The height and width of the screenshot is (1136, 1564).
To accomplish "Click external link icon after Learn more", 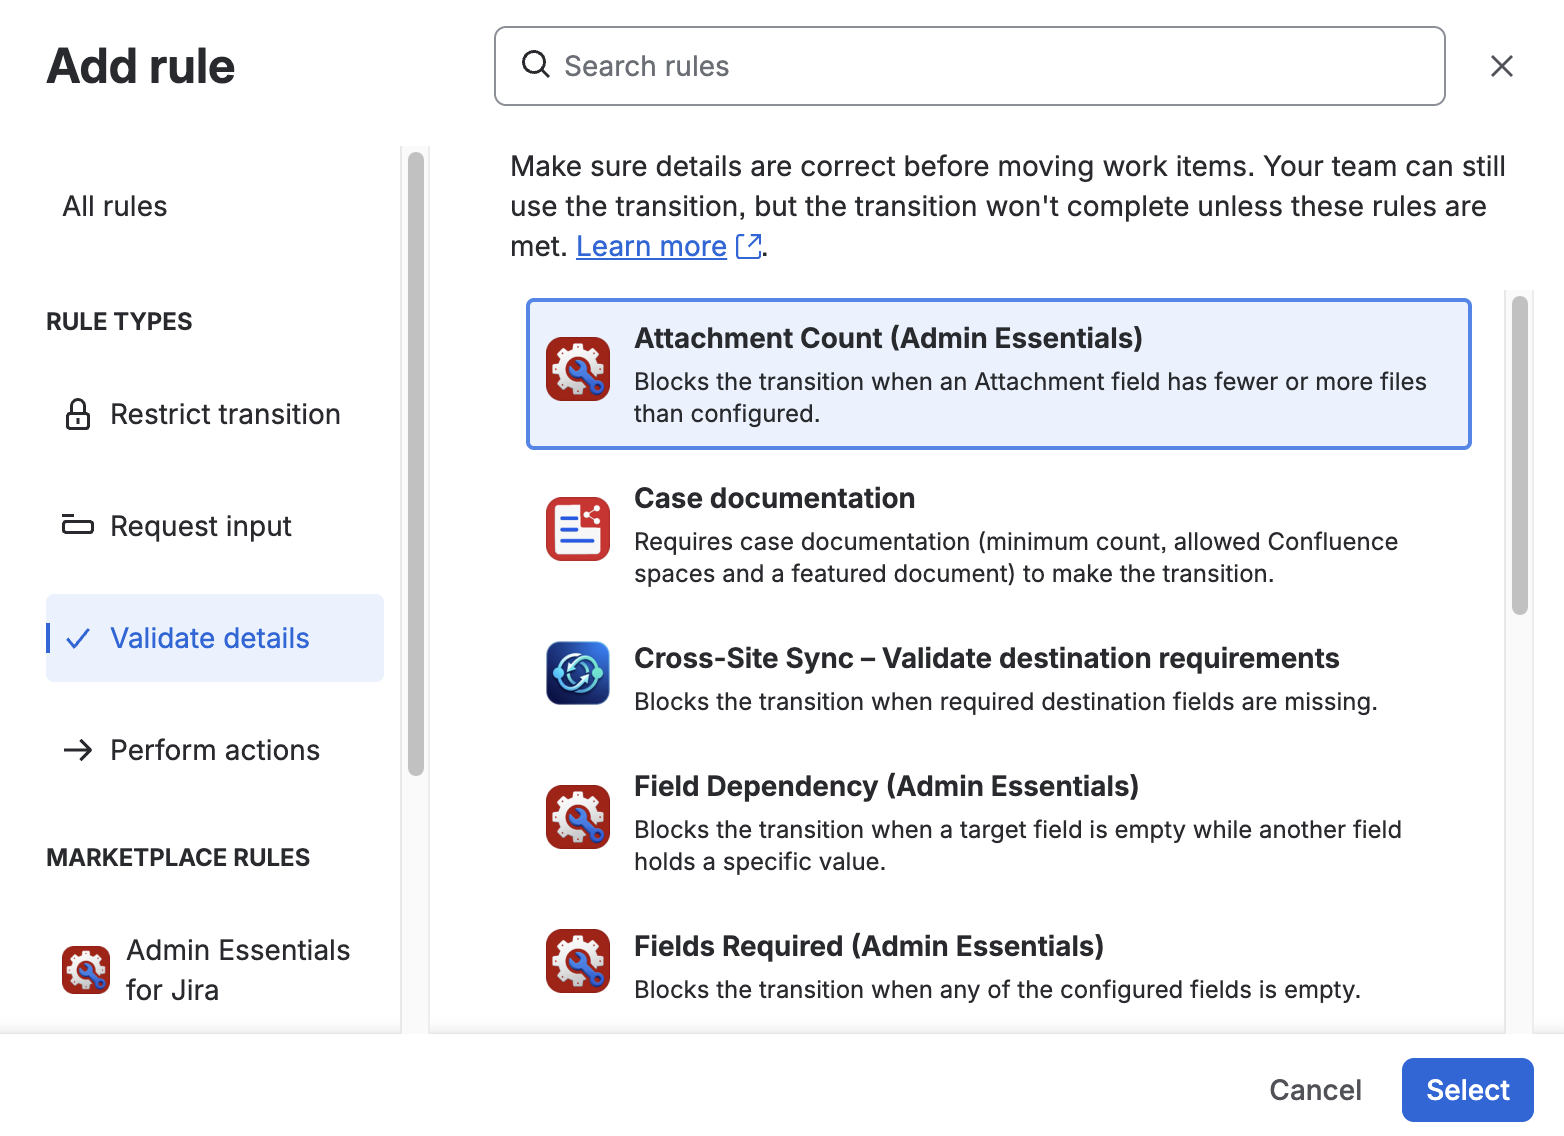I will click(748, 246).
